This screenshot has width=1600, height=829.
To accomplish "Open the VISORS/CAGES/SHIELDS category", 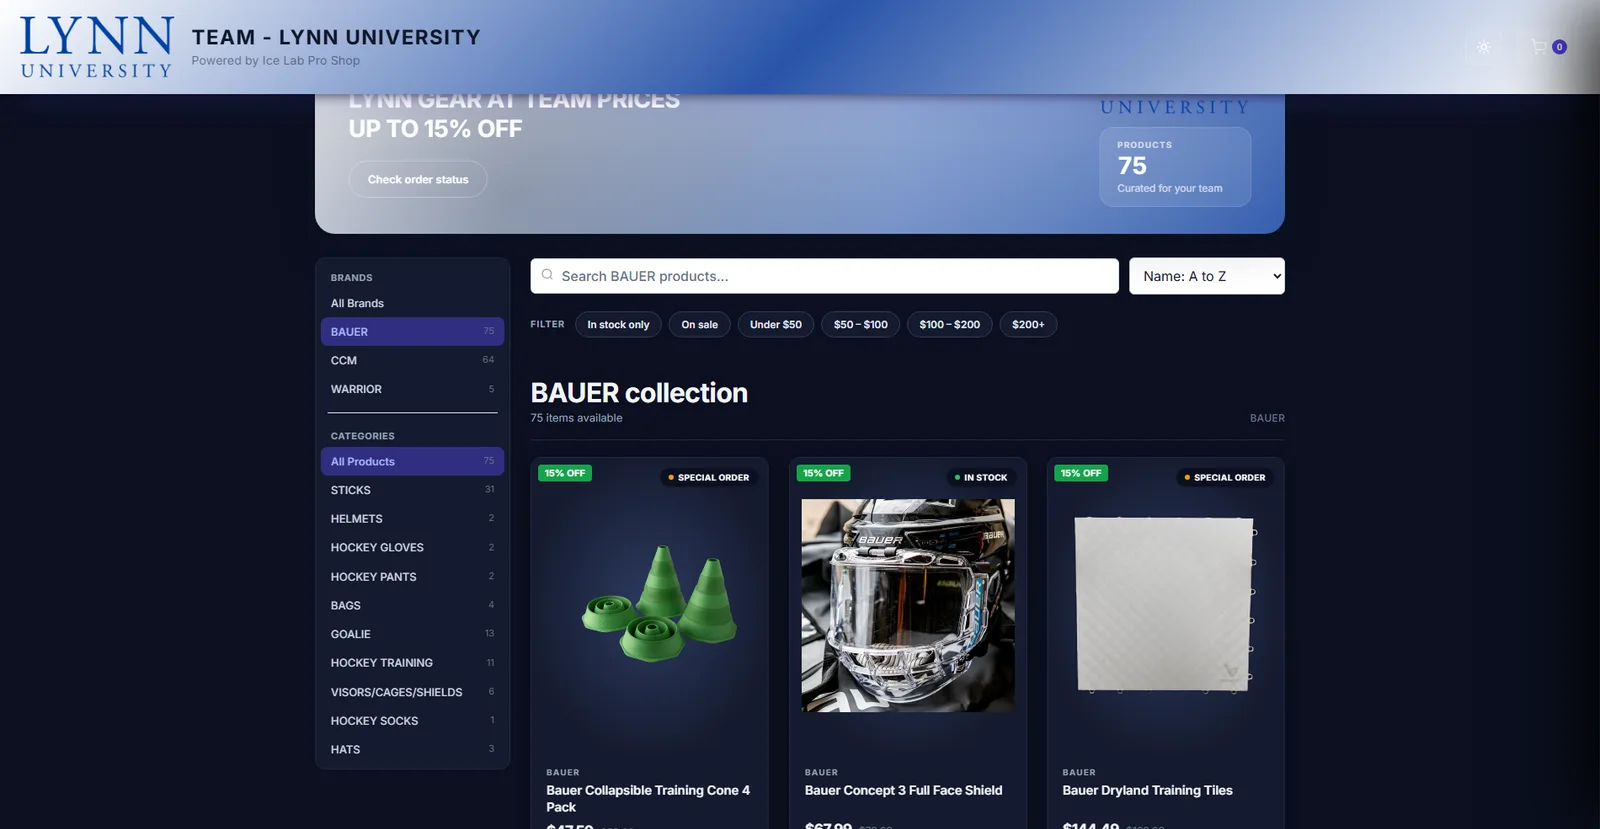I will [412, 692].
